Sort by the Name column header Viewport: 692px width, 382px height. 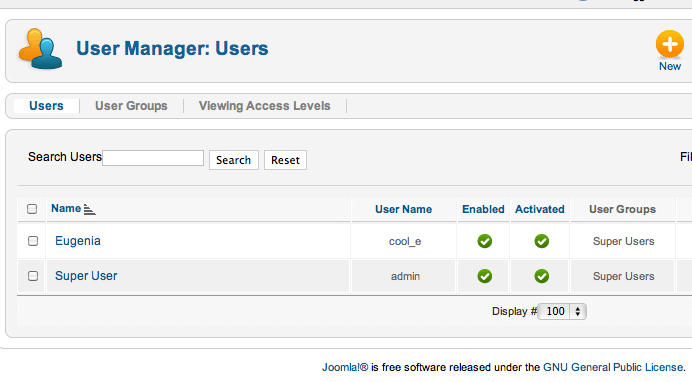click(x=66, y=208)
